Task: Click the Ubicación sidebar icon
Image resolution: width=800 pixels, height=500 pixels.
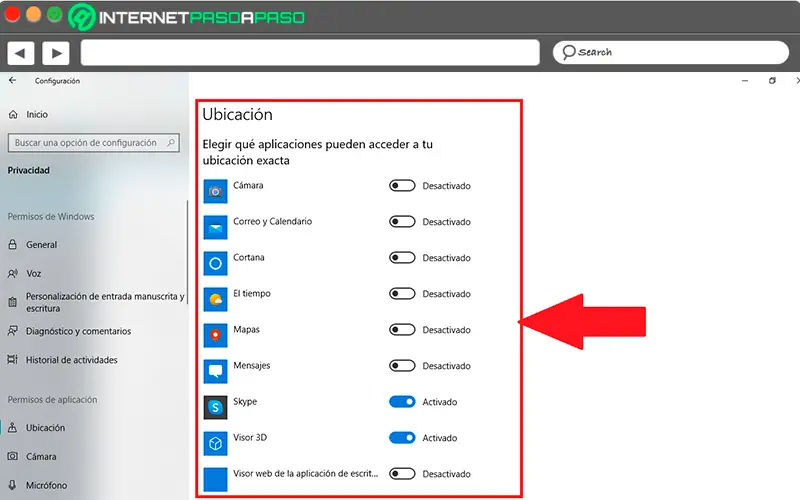Action: (13, 428)
